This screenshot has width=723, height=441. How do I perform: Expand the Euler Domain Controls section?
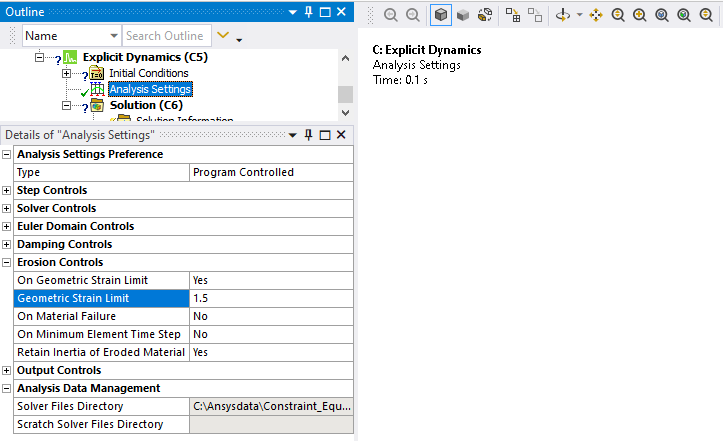click(6, 226)
